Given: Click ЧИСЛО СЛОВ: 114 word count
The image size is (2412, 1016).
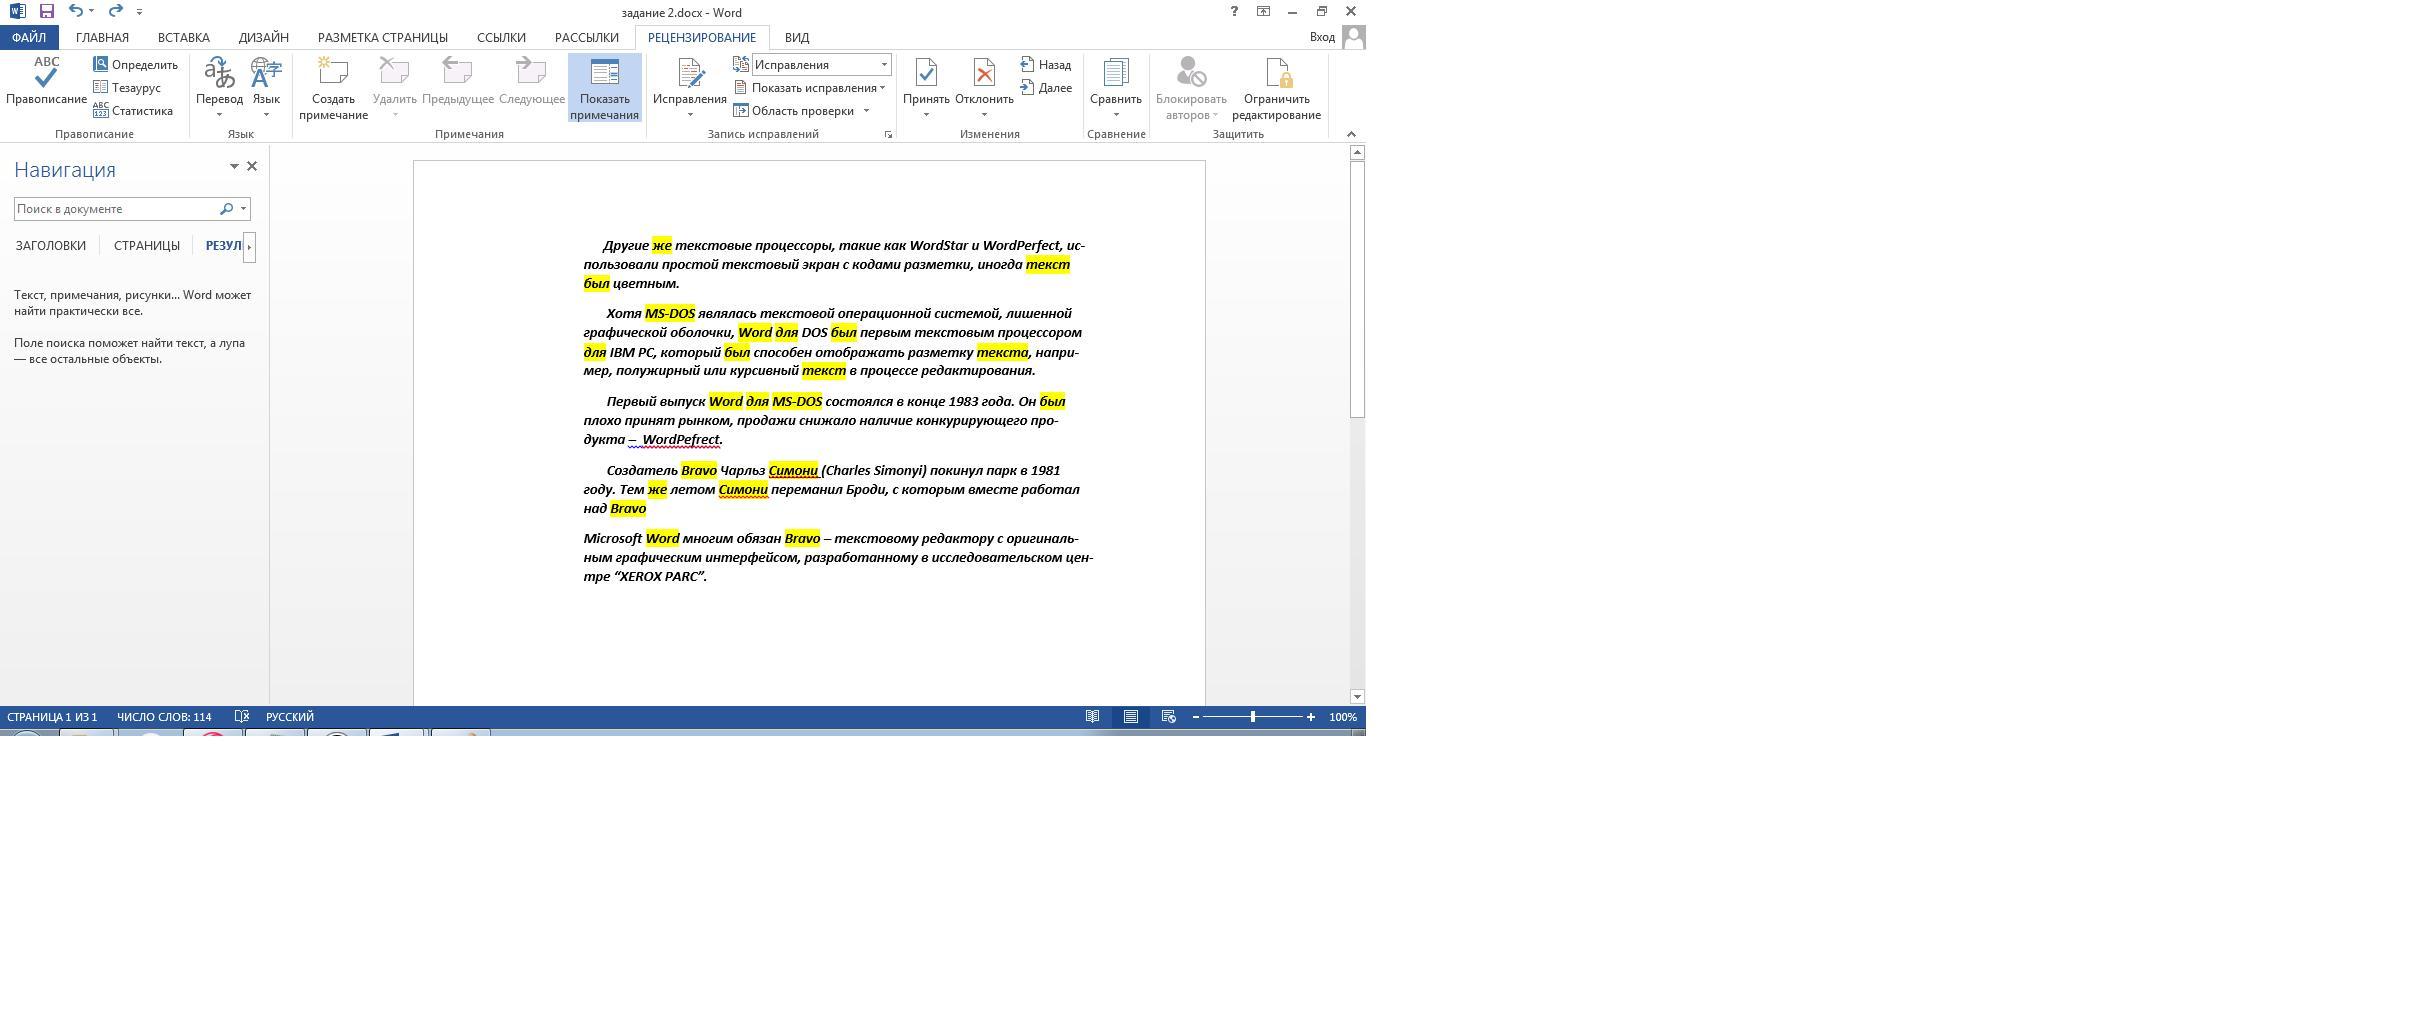Looking at the screenshot, I should point(164,717).
